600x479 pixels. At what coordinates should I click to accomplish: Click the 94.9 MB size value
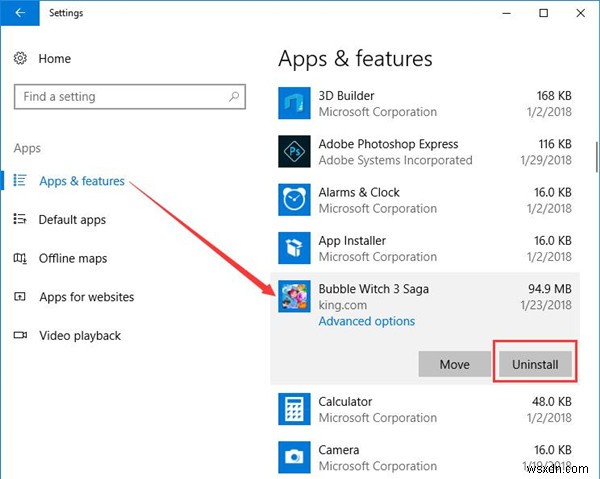[x=550, y=288]
